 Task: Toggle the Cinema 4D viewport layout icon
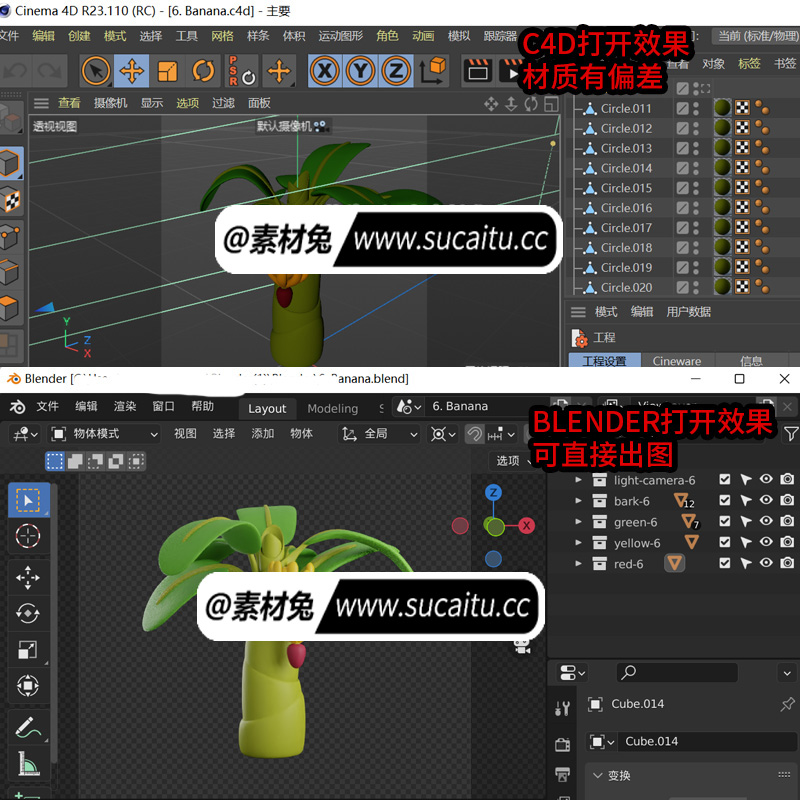click(x=551, y=104)
